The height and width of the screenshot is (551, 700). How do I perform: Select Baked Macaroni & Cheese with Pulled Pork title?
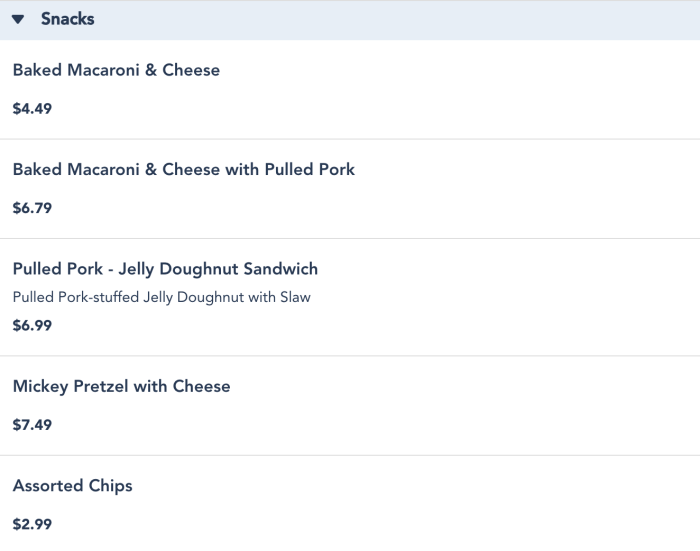click(183, 169)
